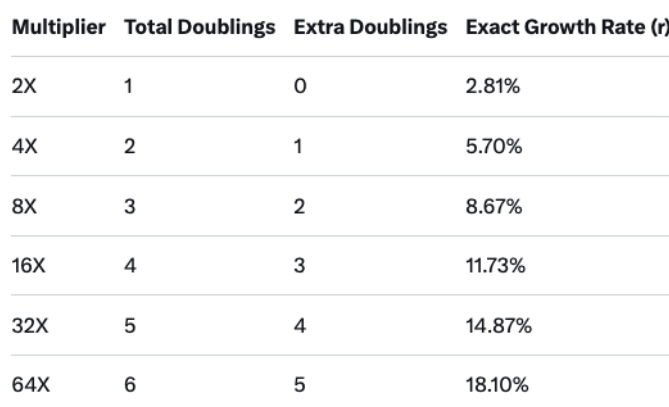Click Extra Doublings value 0 in 2X row
This screenshot has height=407, width=669.
[x=299, y=86]
